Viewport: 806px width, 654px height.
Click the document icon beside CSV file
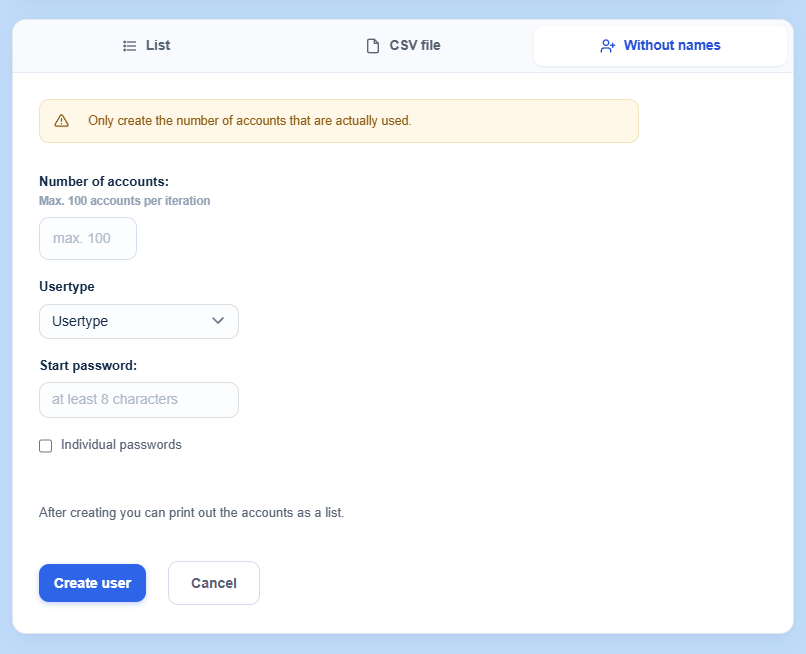click(373, 46)
